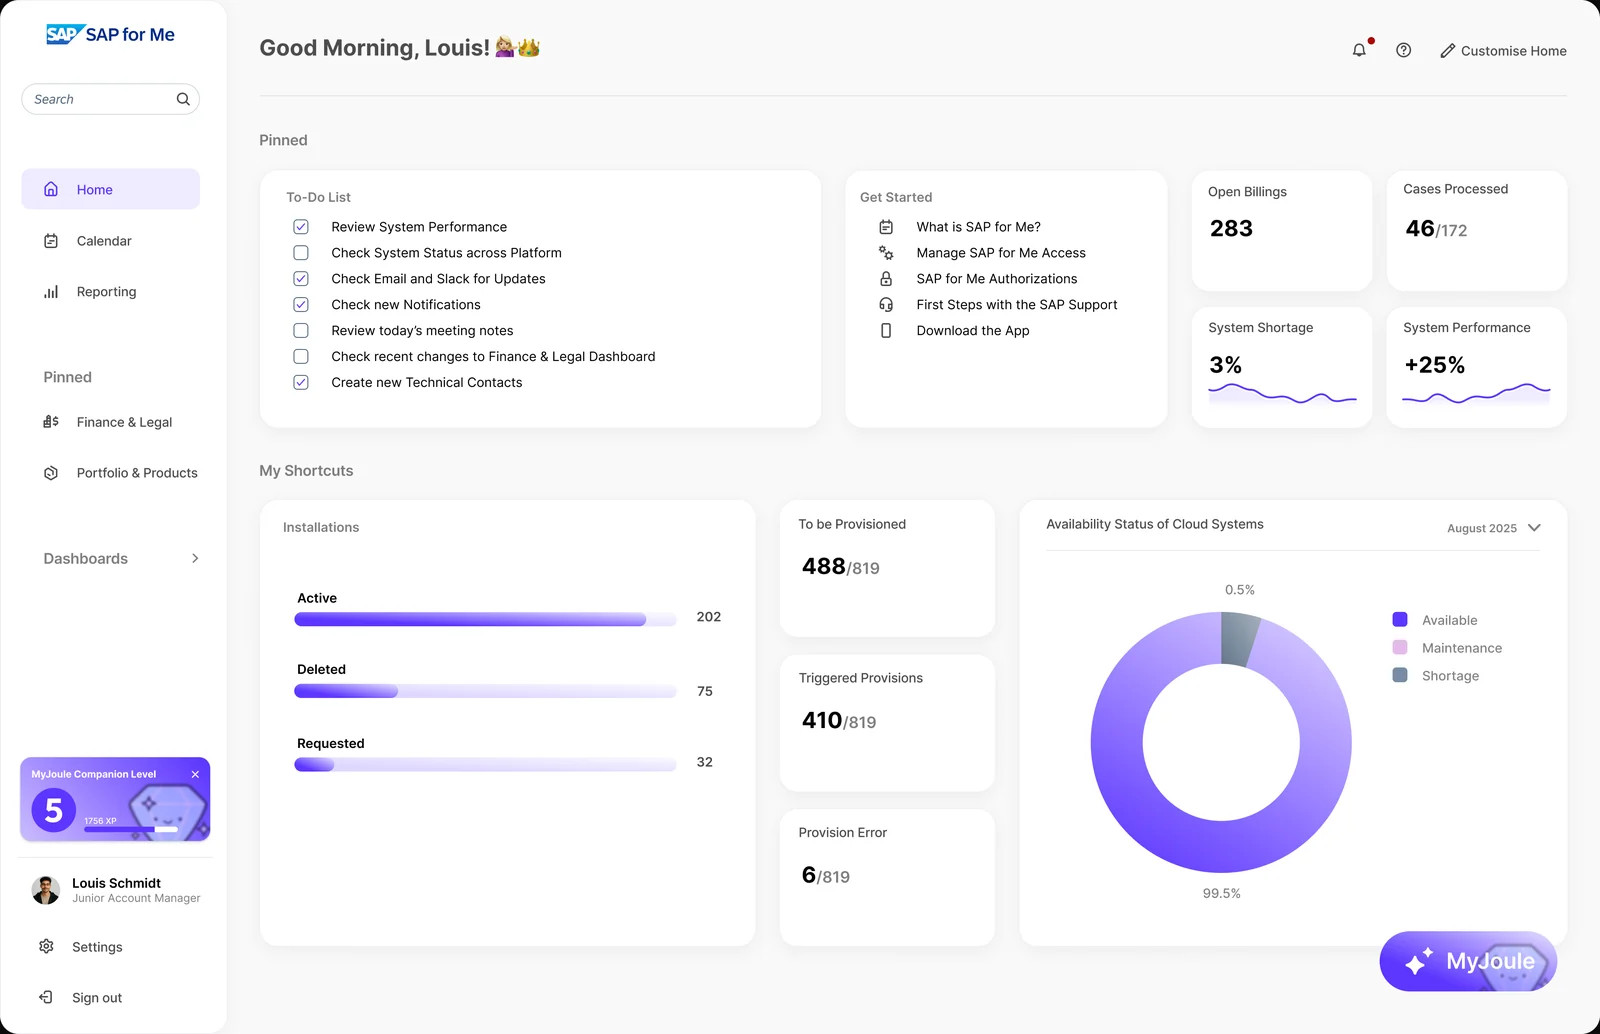Open the August 2025 month dropdown

click(1494, 528)
